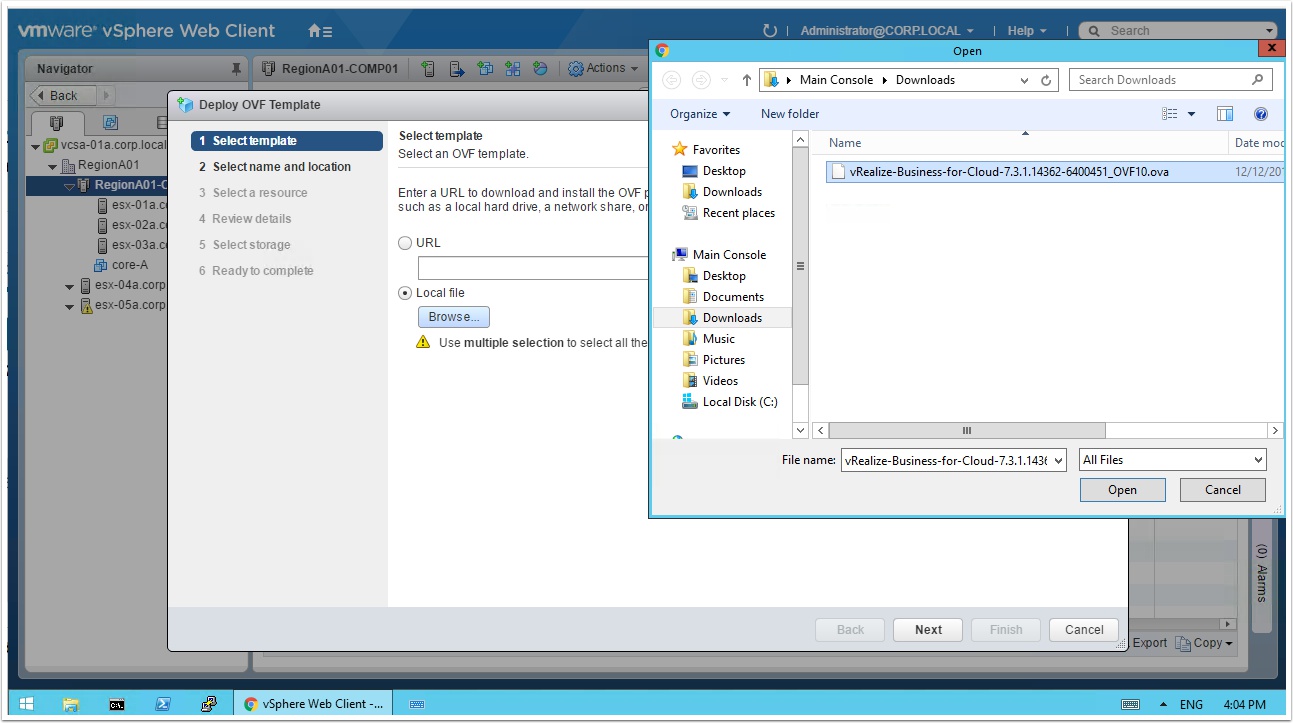Click the New Resource Pool toolbar icon
The image size is (1293, 723).
541,69
